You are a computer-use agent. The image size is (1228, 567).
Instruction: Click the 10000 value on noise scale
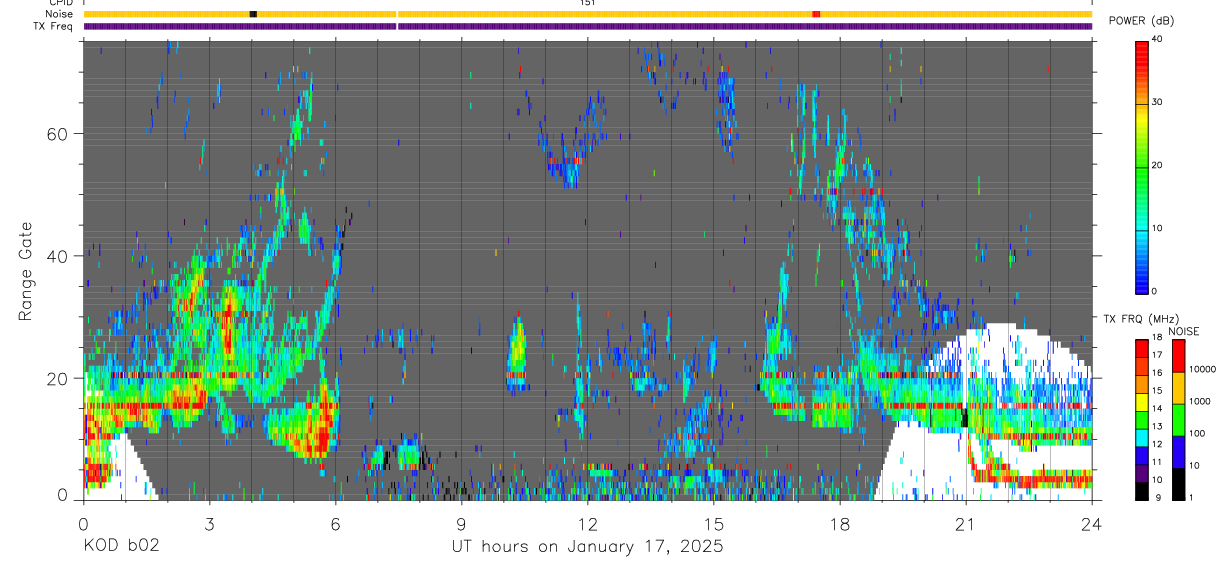[1202, 370]
